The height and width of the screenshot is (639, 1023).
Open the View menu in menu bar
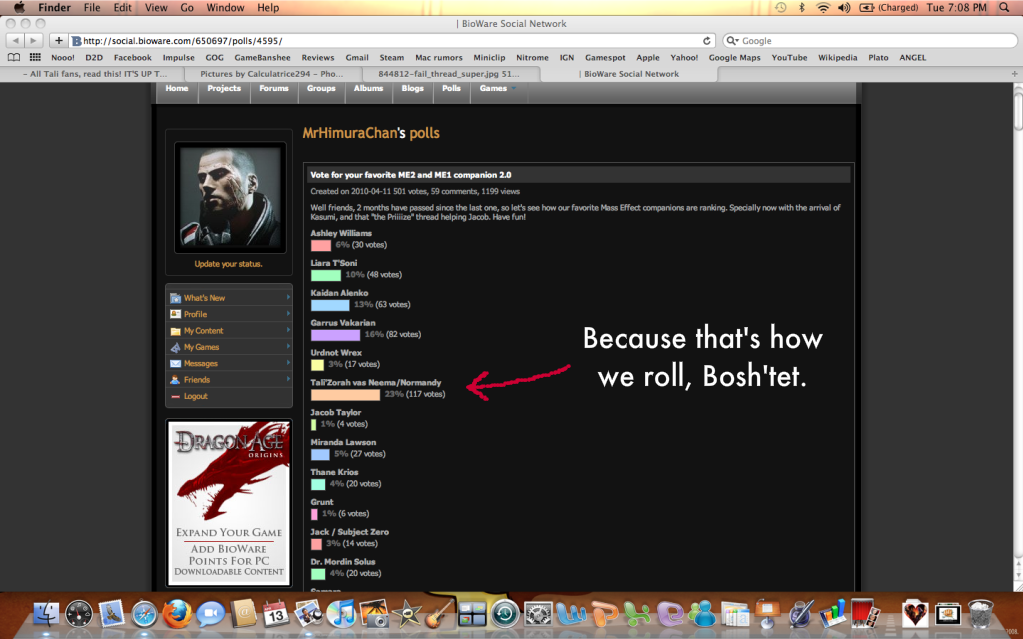[x=156, y=7]
